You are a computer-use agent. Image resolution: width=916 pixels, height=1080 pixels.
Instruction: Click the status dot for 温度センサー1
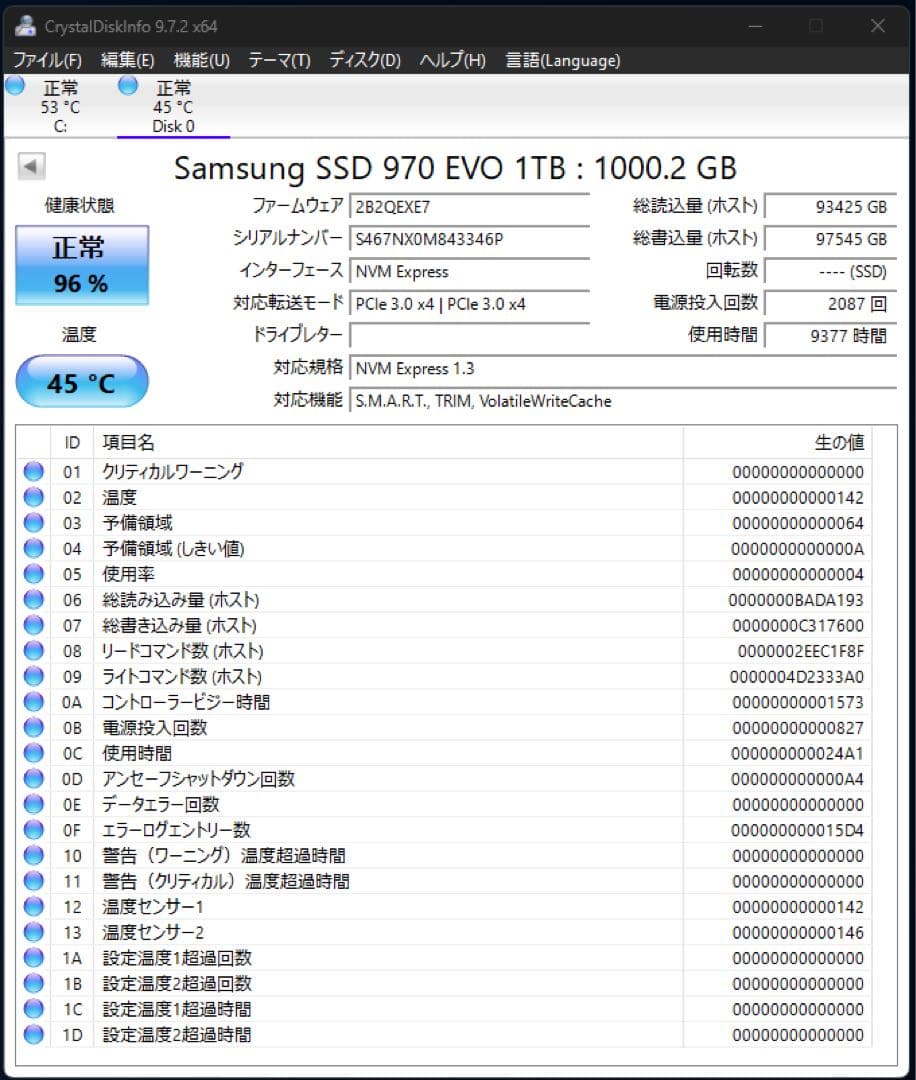coord(32,906)
